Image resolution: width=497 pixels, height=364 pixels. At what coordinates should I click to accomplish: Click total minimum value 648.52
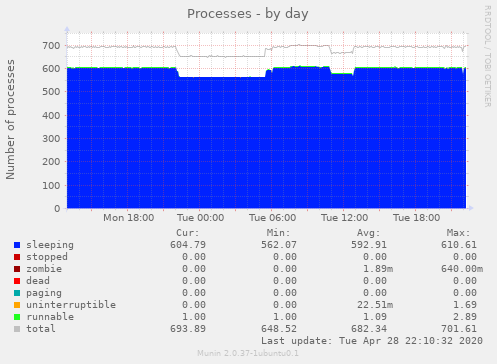pyautogui.click(x=279, y=329)
